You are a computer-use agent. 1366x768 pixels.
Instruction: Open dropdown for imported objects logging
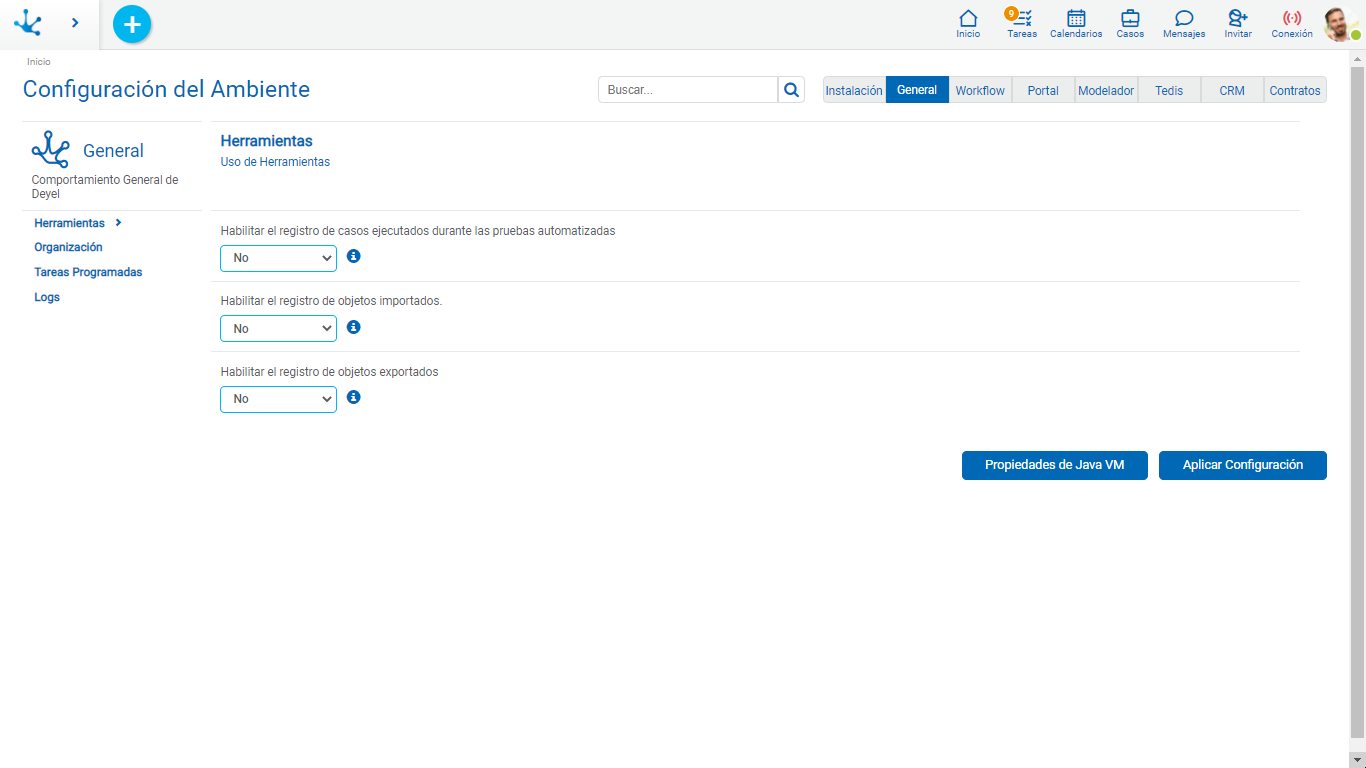point(278,328)
